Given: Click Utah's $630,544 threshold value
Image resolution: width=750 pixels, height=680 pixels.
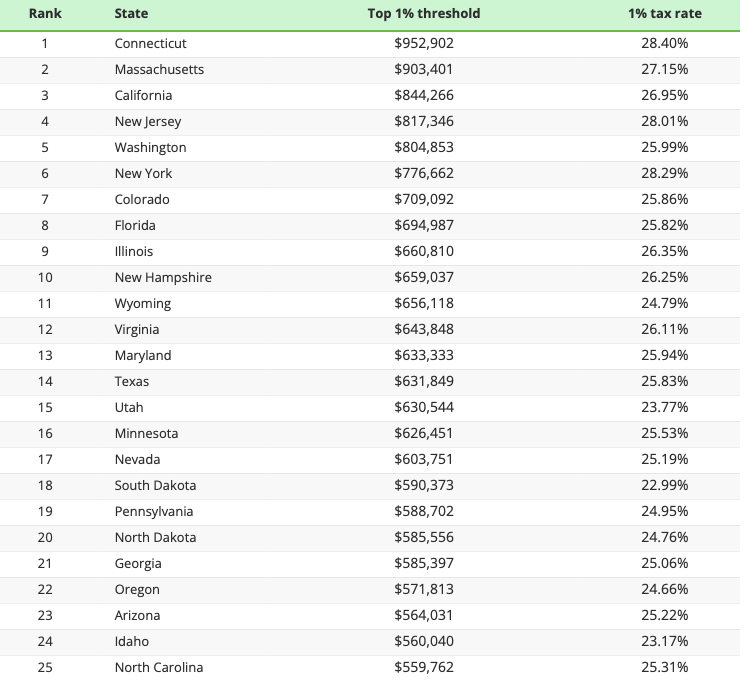Looking at the screenshot, I should [x=423, y=408].
